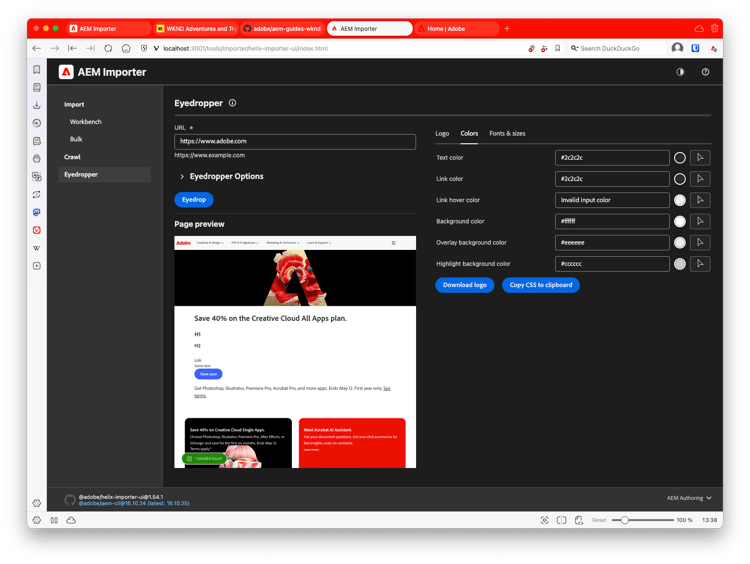Image resolution: width=750 pixels, height=564 pixels.
Task: Switch to the Fonts & sizes tab
Action: pos(507,133)
